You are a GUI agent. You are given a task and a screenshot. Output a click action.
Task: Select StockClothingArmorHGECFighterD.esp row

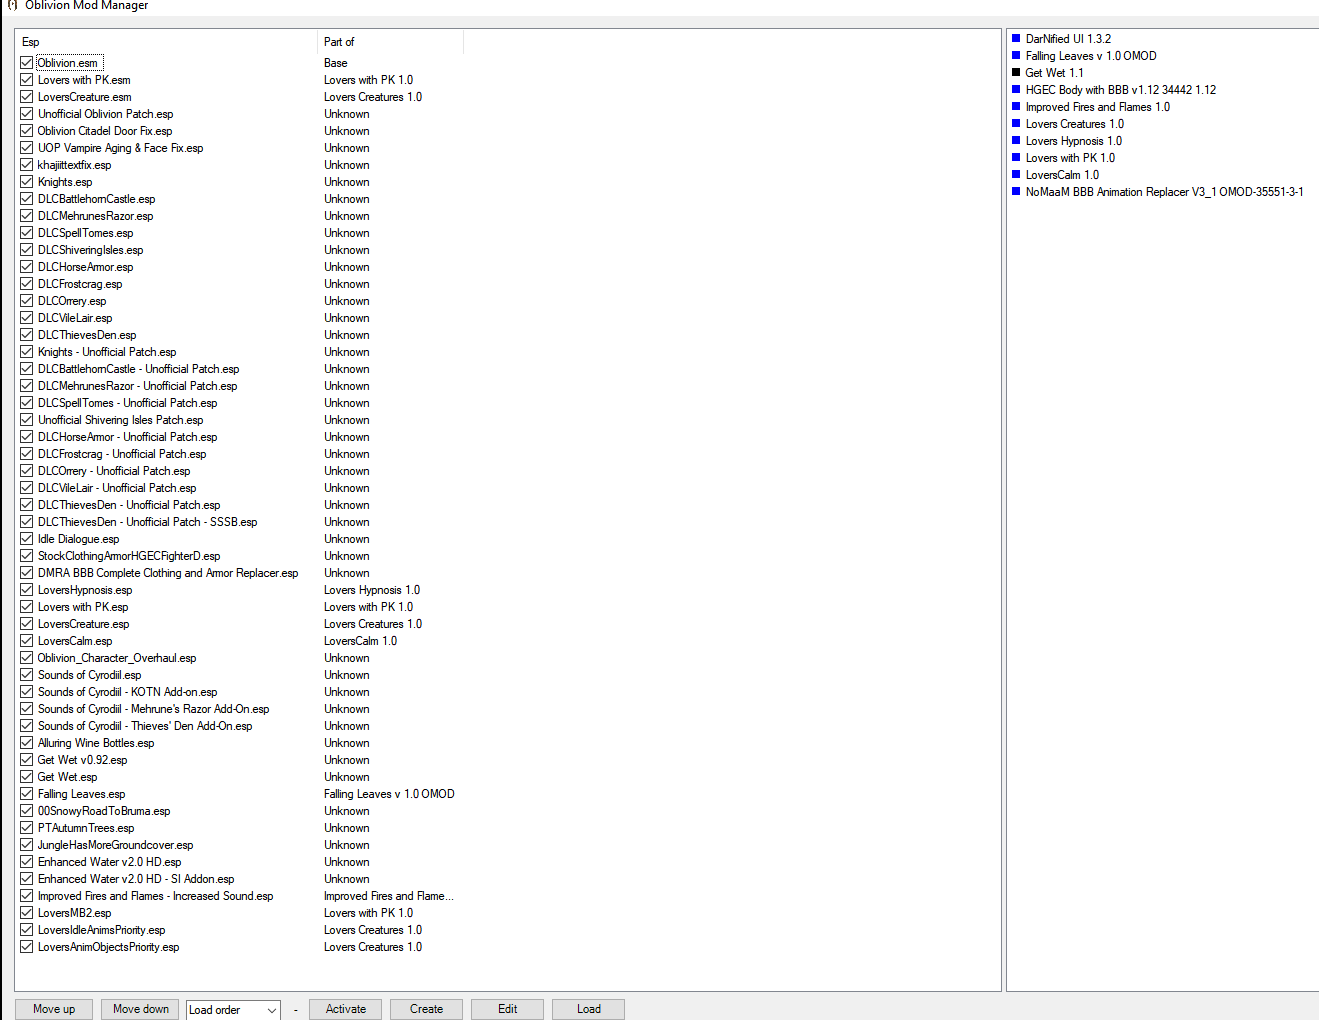pyautogui.click(x=129, y=556)
